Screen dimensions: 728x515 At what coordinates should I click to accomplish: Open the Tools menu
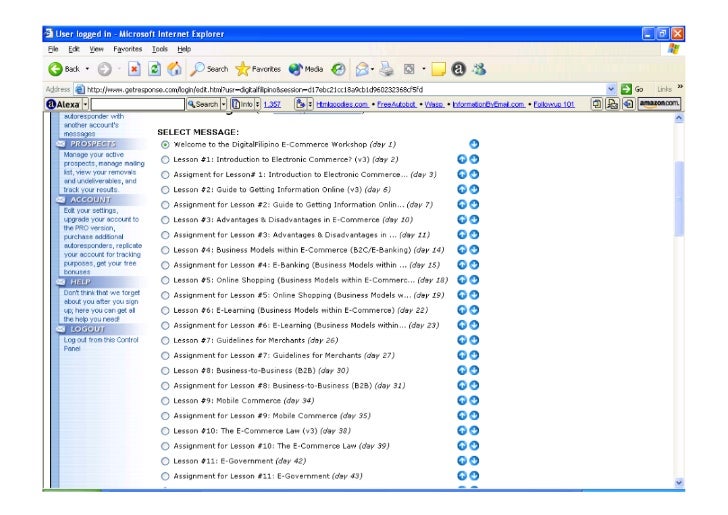pos(160,48)
